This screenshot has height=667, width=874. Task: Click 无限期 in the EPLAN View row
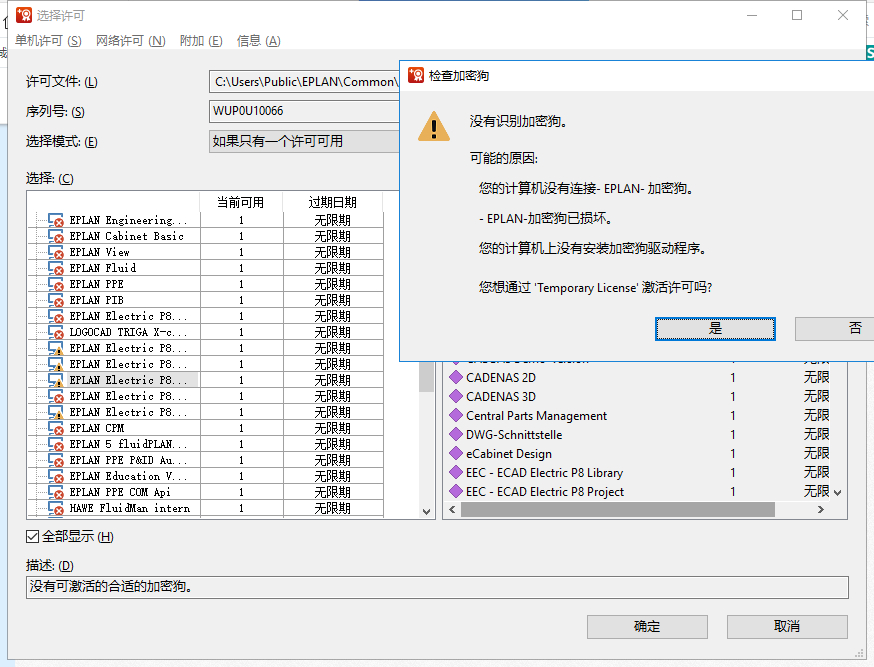point(333,252)
